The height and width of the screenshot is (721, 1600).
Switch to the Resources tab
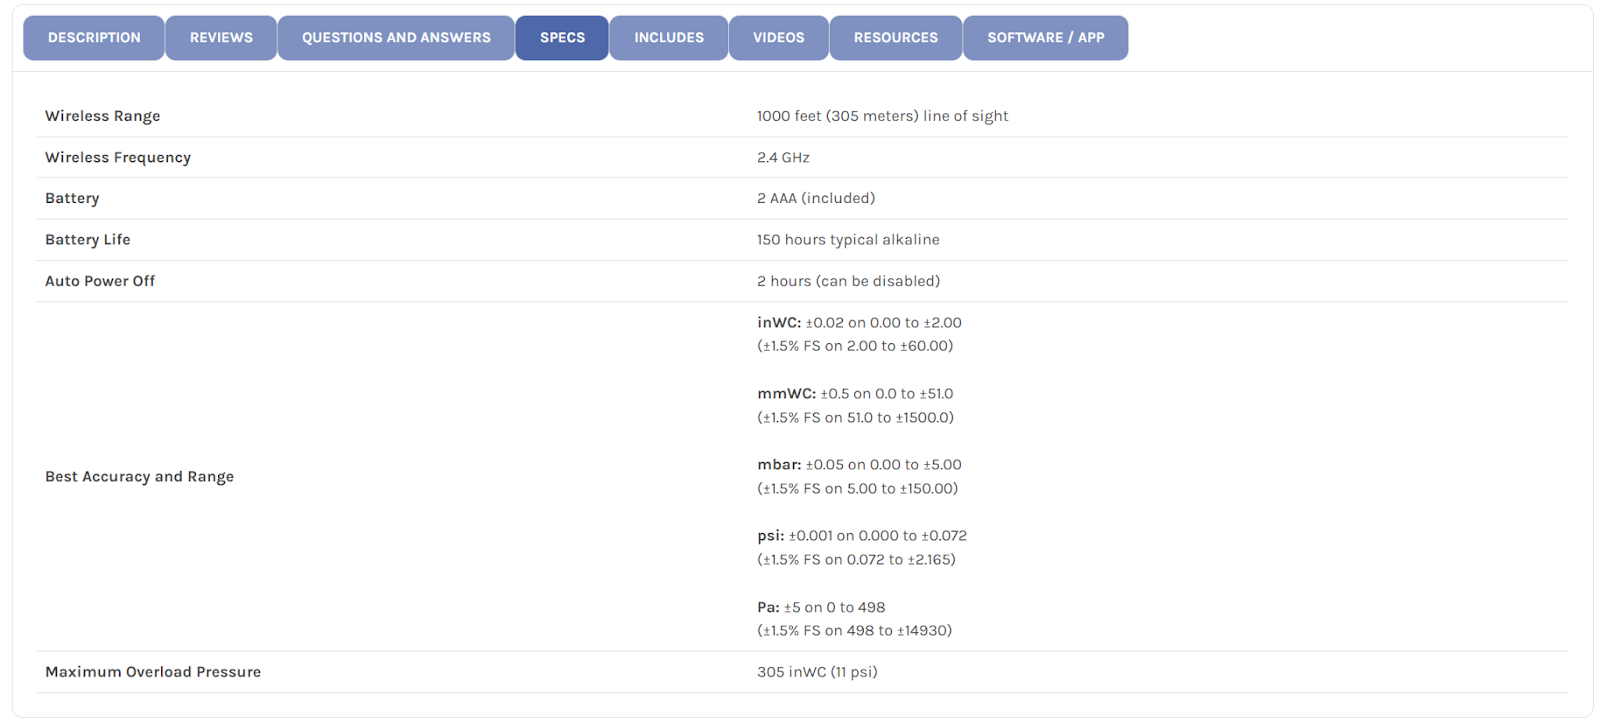896,38
